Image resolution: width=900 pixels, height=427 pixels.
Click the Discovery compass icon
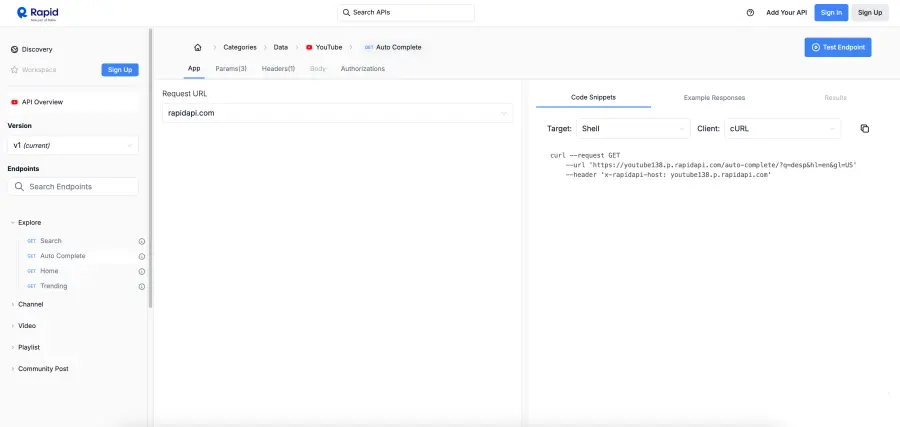tap(14, 49)
